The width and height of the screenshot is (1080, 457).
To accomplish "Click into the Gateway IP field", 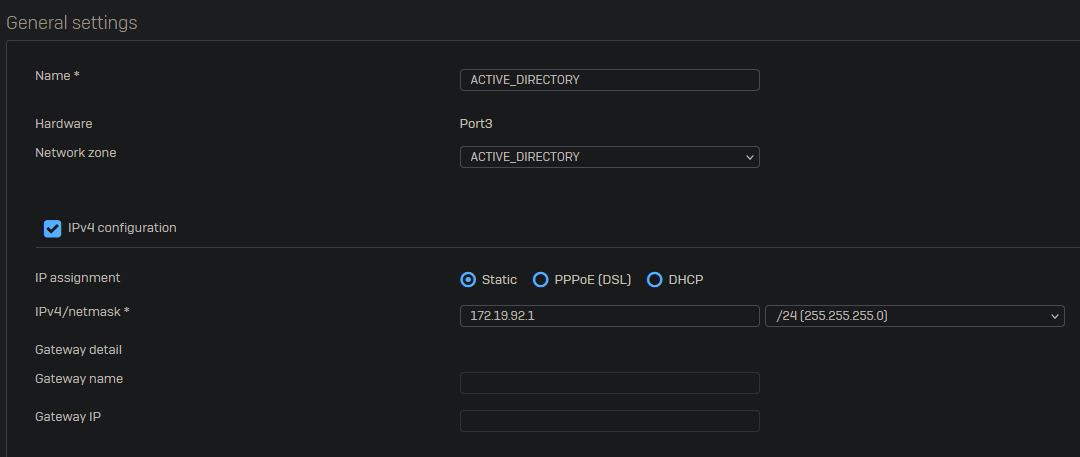I will tap(609, 421).
